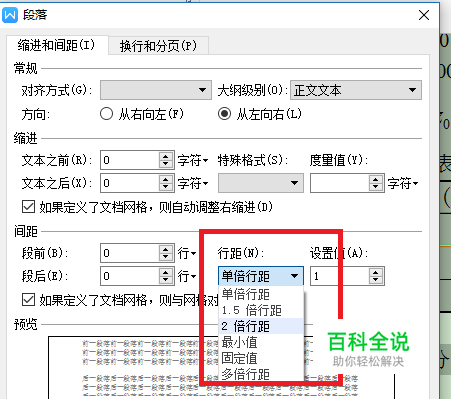Click the paragraph 预览 preview box
The image size is (451, 399).
tap(222, 367)
